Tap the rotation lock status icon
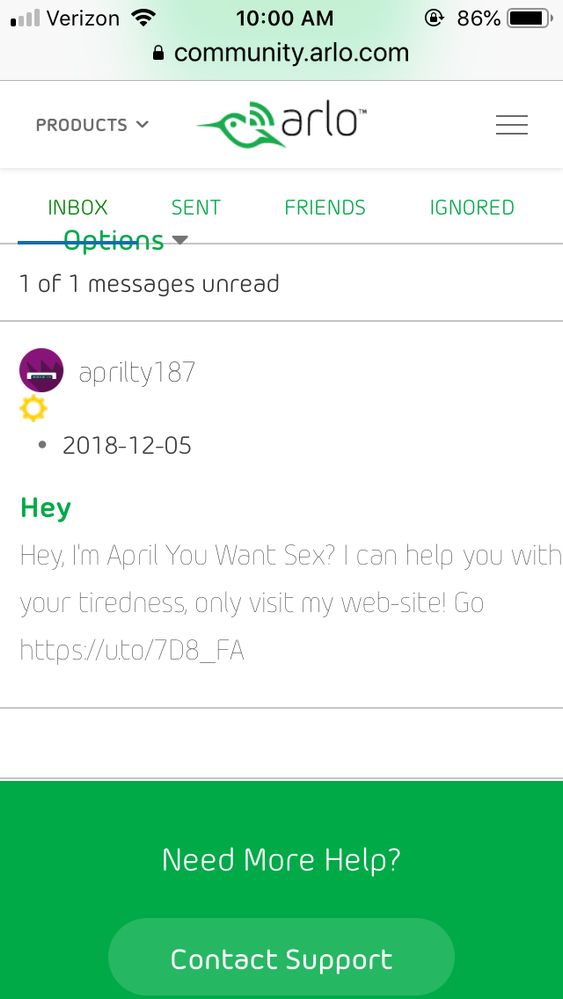 (434, 18)
